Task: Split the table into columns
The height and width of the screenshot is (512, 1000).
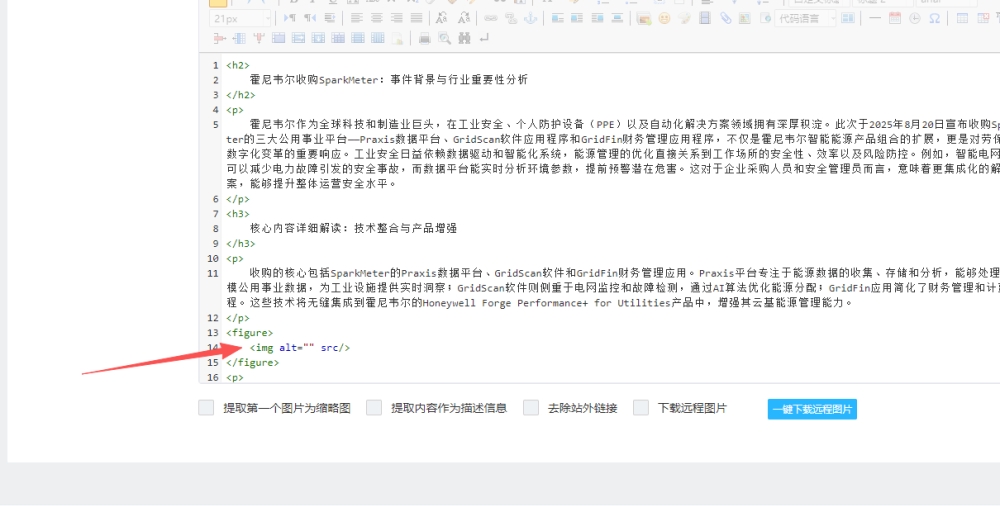Action: 378,38
